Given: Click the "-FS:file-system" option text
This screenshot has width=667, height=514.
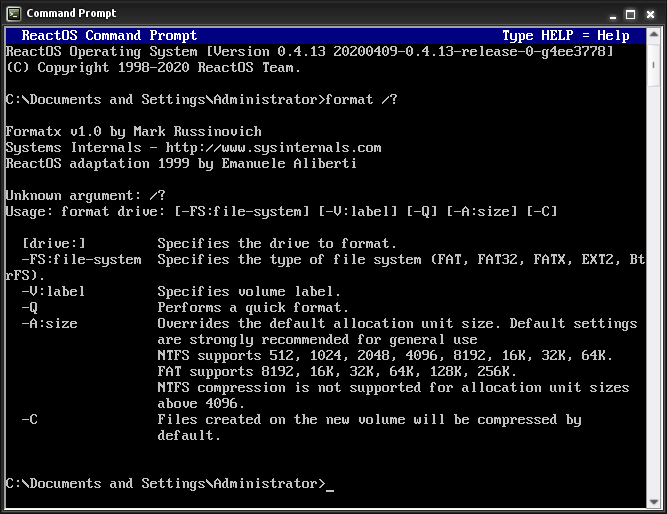Looking at the screenshot, I should (x=81, y=259).
